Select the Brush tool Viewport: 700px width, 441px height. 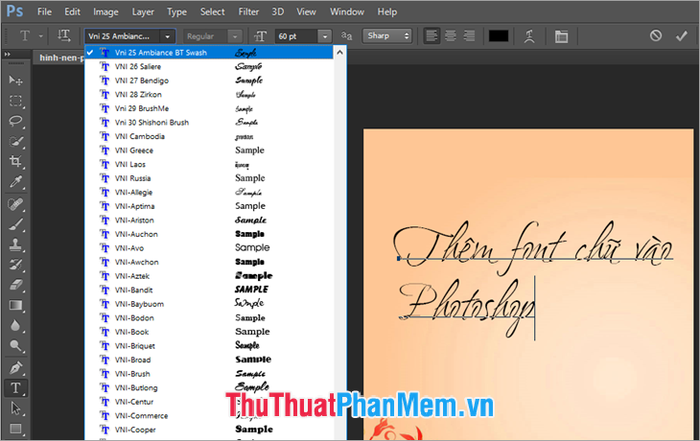(16, 225)
